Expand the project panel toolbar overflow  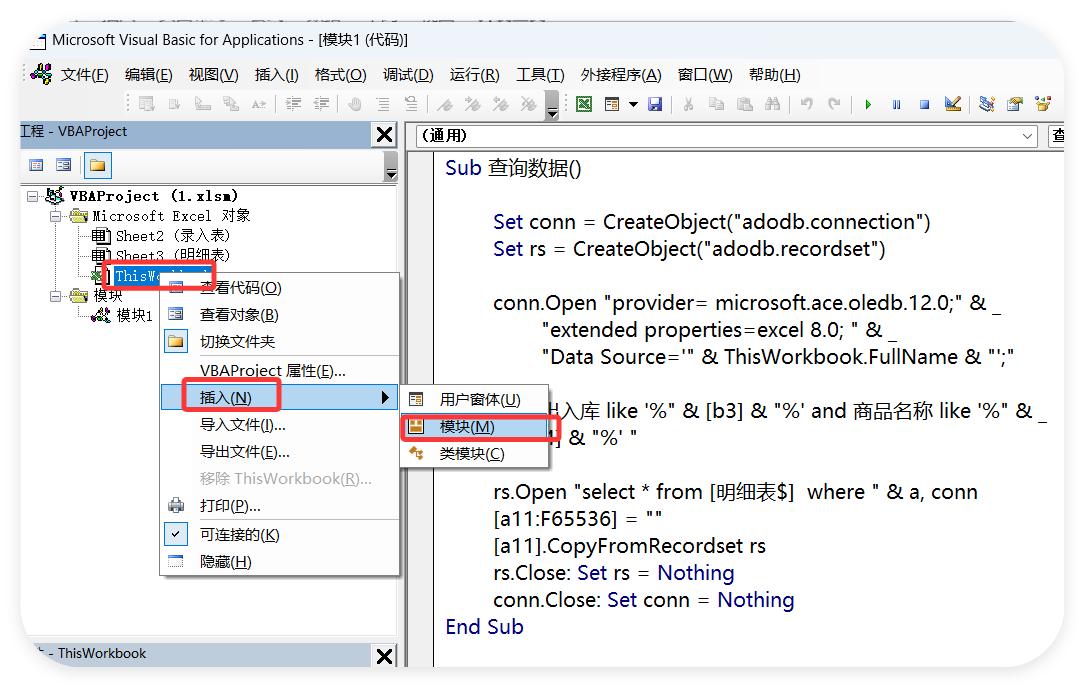391,166
